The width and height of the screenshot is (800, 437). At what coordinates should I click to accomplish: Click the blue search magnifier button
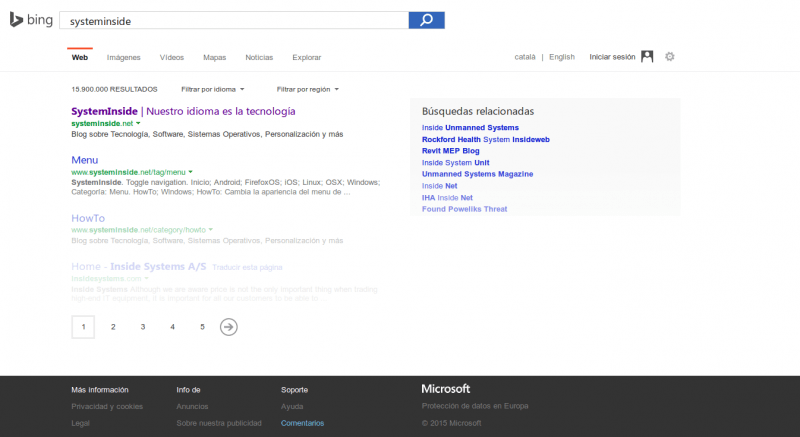coord(427,20)
